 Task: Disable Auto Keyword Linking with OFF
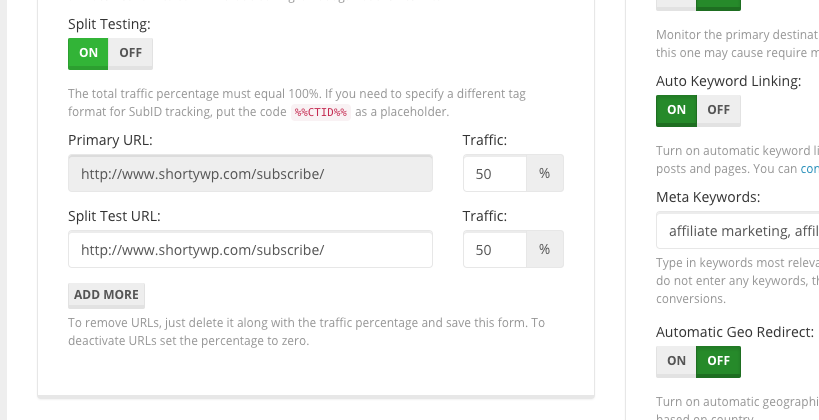tap(718, 110)
